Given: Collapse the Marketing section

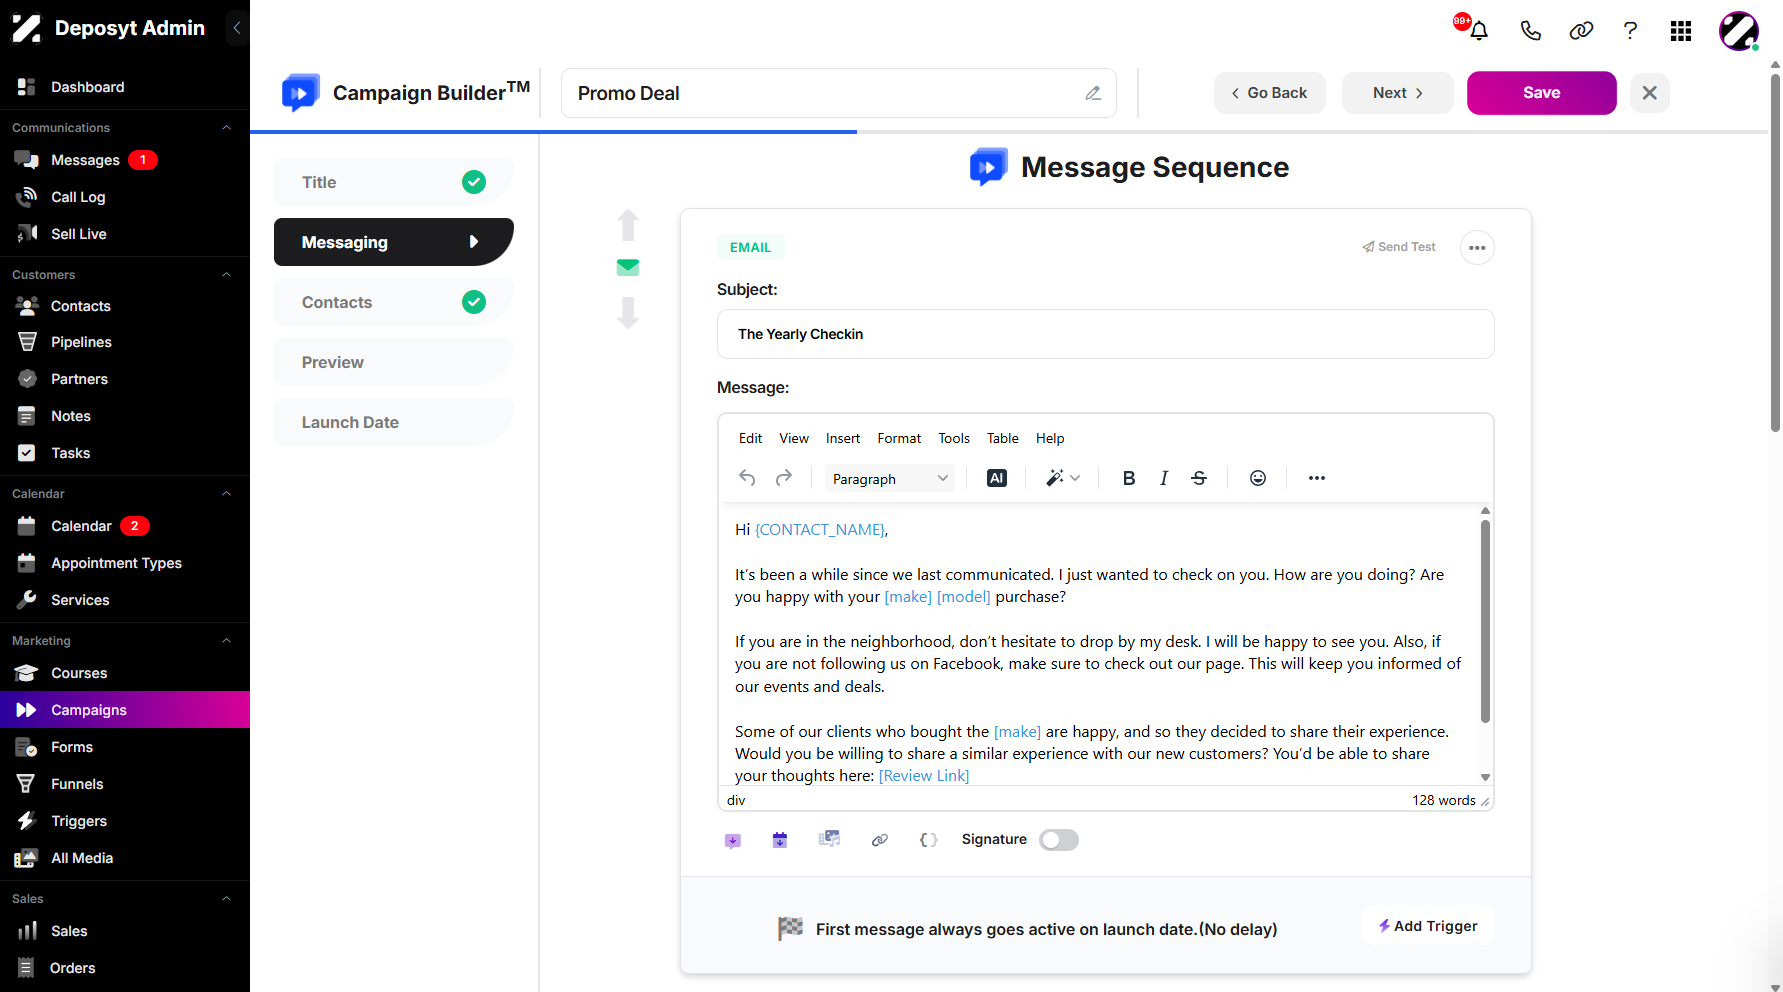Looking at the screenshot, I should coord(226,641).
